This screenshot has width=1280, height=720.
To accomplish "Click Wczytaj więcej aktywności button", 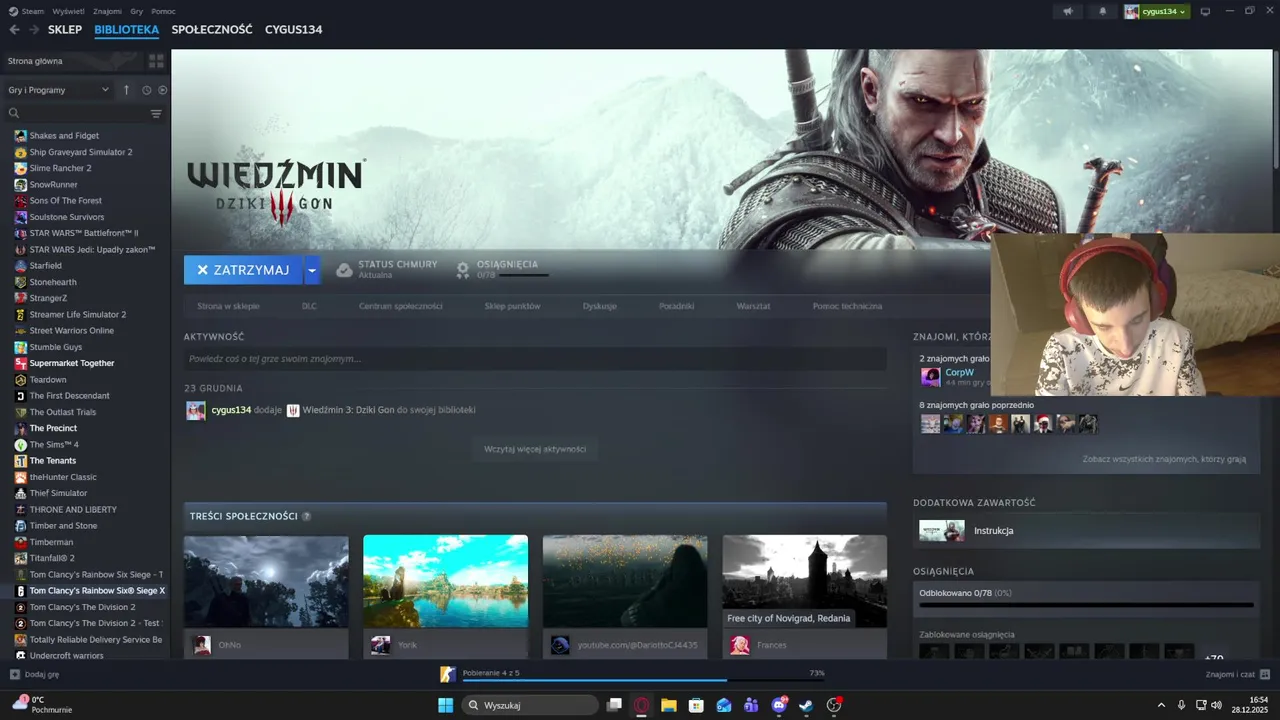I will click(x=535, y=449).
